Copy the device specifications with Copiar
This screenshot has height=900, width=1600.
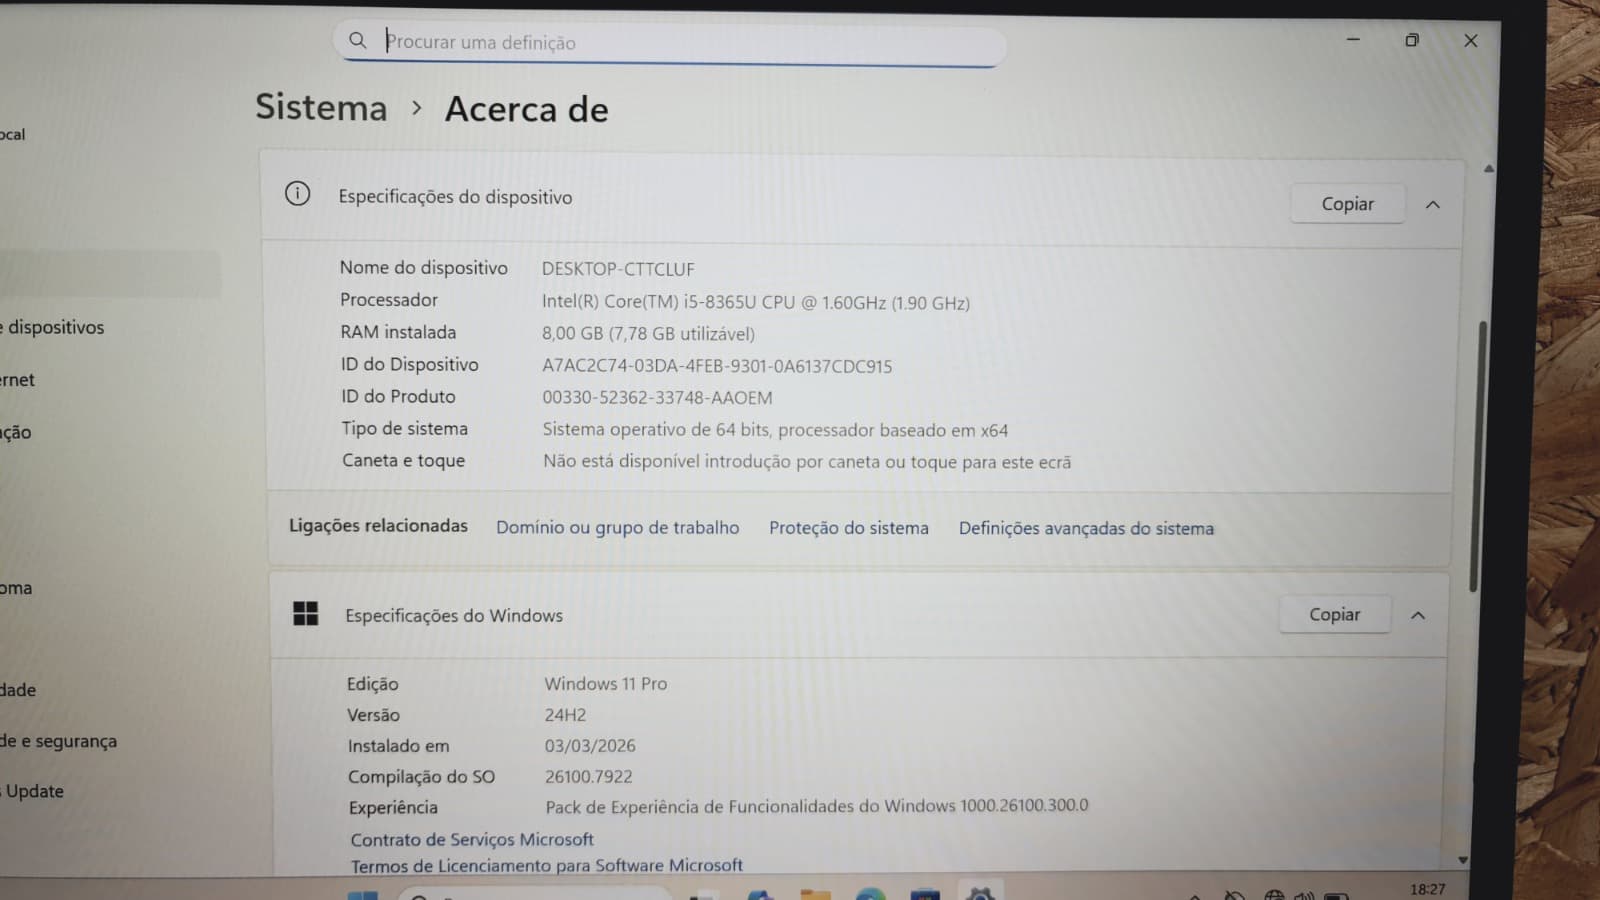[1347, 204]
